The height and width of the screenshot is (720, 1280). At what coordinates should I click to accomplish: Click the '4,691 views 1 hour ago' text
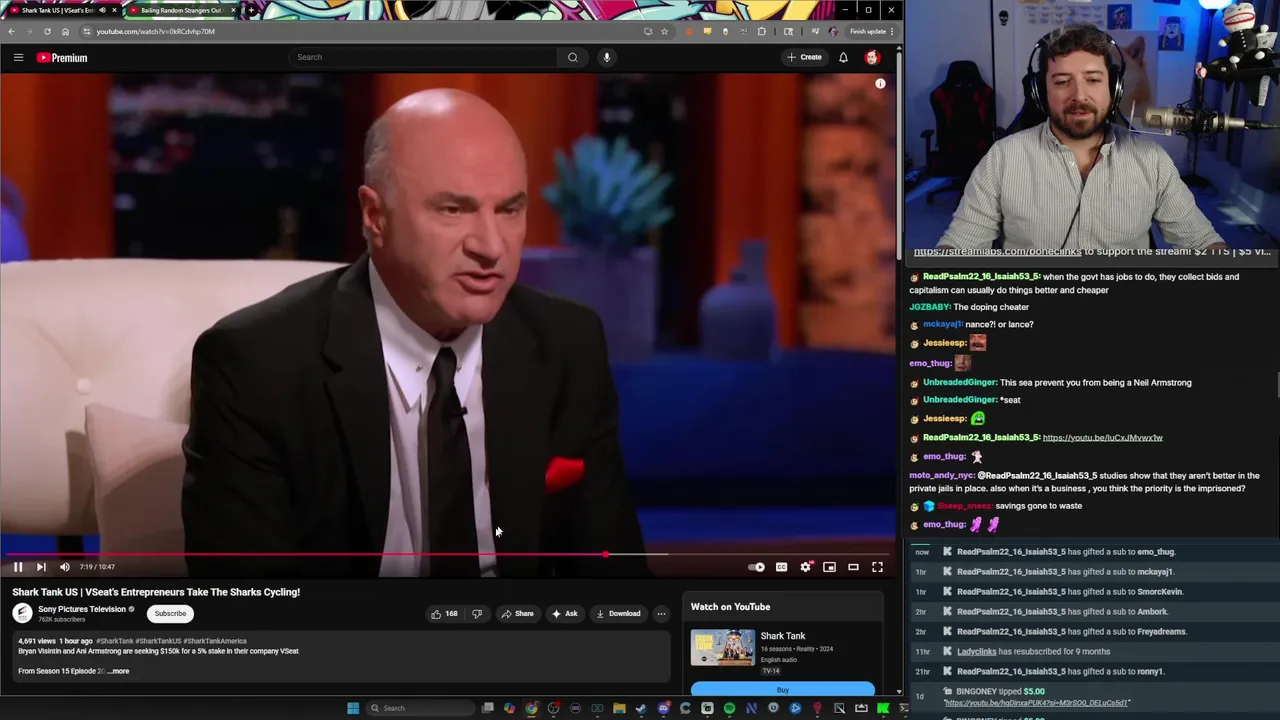tap(55, 641)
